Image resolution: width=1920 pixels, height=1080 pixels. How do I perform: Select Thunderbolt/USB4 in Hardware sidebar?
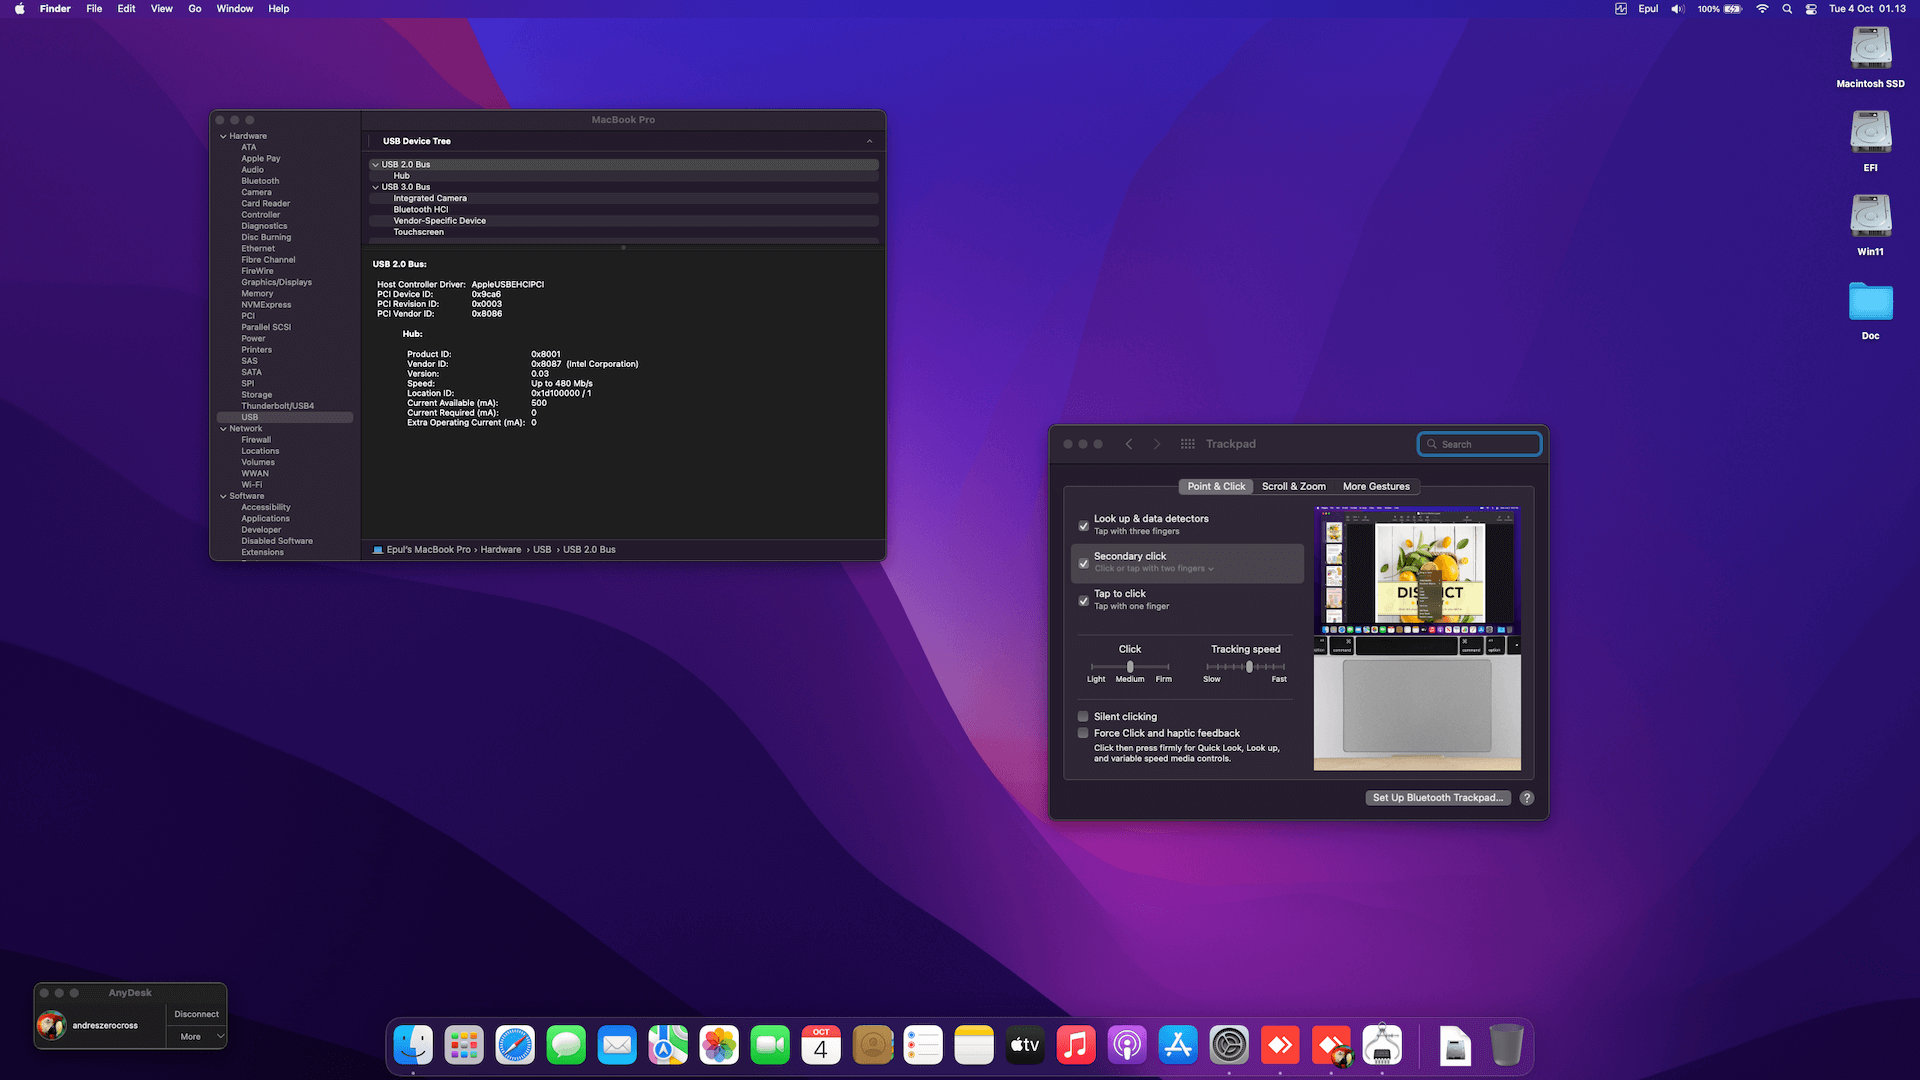click(x=277, y=406)
